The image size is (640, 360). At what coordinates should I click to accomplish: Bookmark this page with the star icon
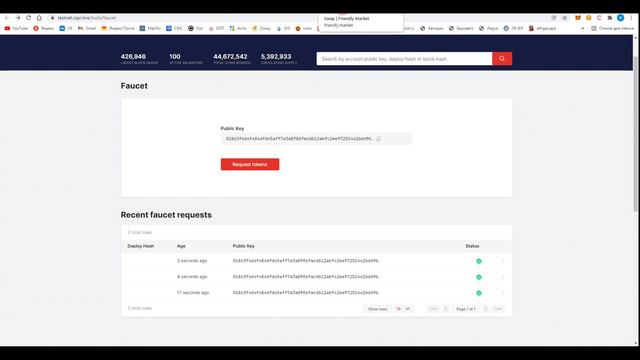(x=565, y=18)
